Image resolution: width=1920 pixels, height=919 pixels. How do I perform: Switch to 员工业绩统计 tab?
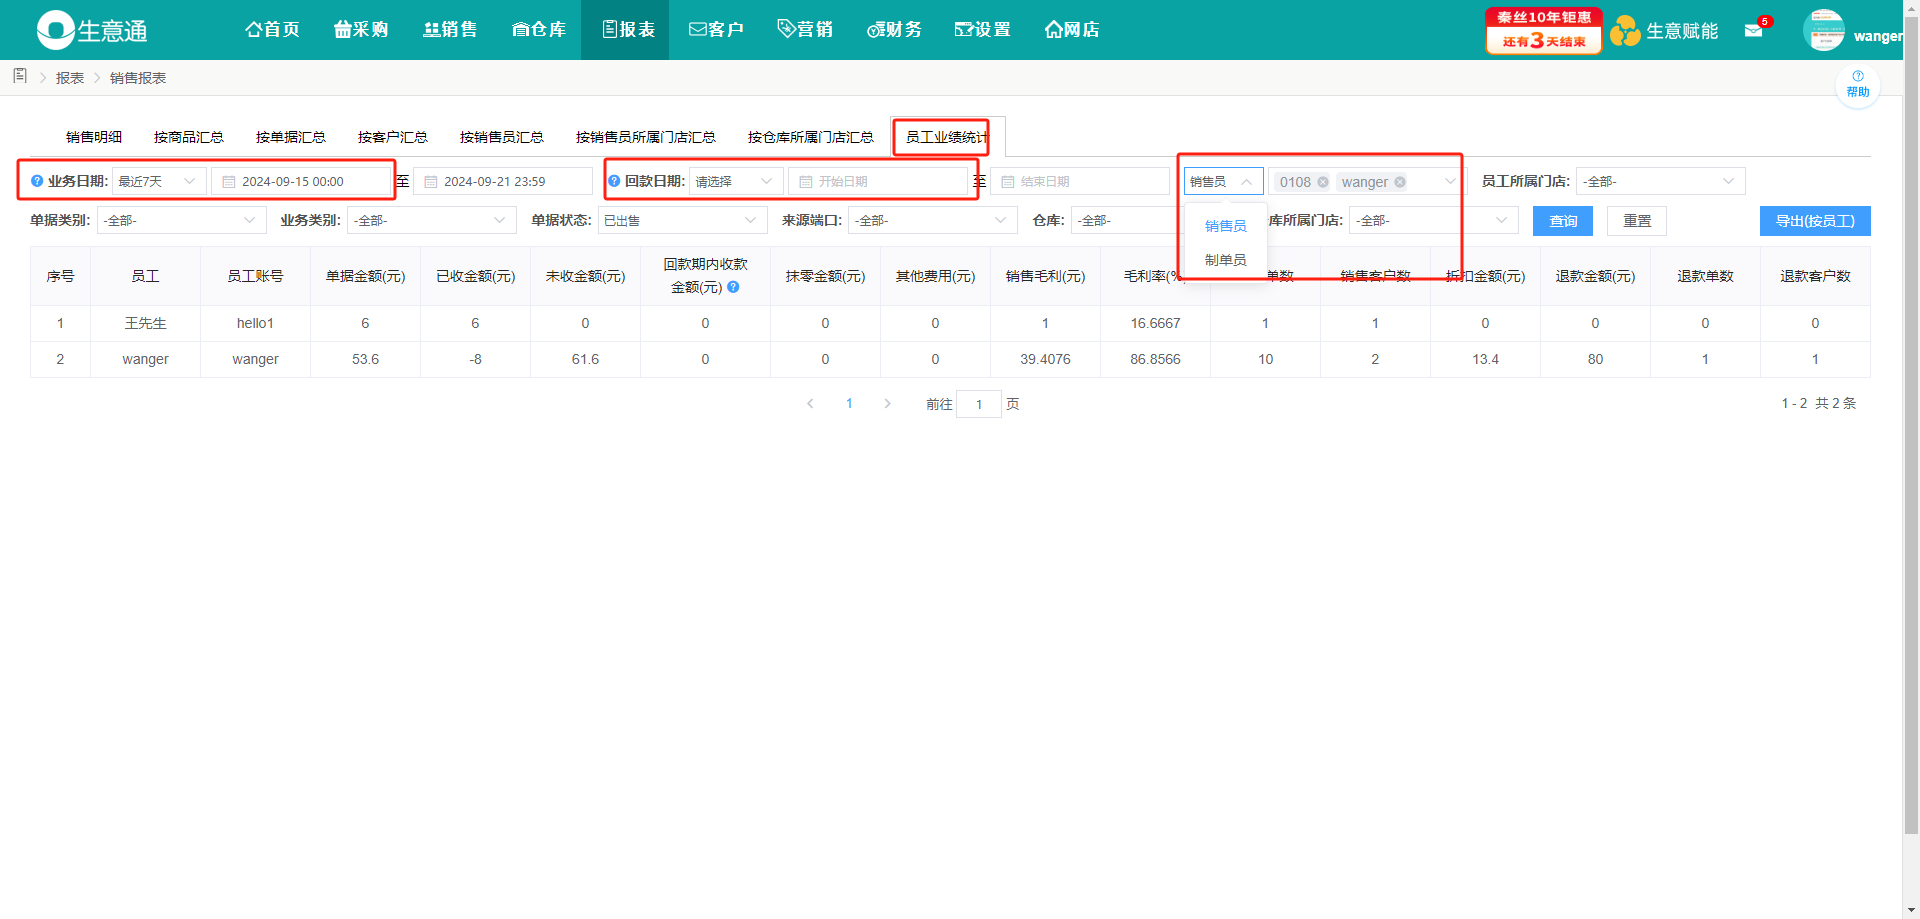pos(947,137)
